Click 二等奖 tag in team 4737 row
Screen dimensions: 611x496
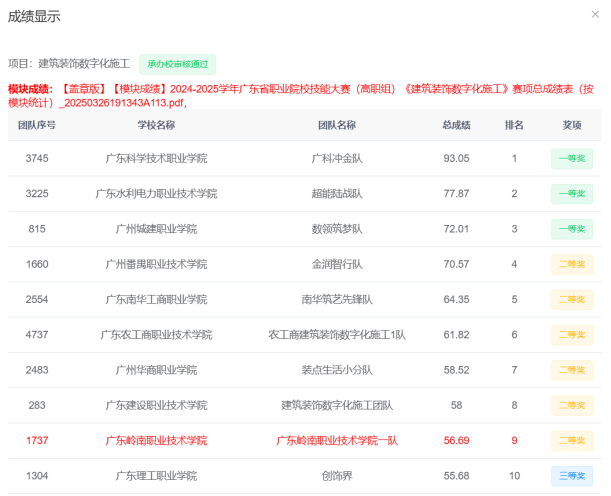(572, 335)
